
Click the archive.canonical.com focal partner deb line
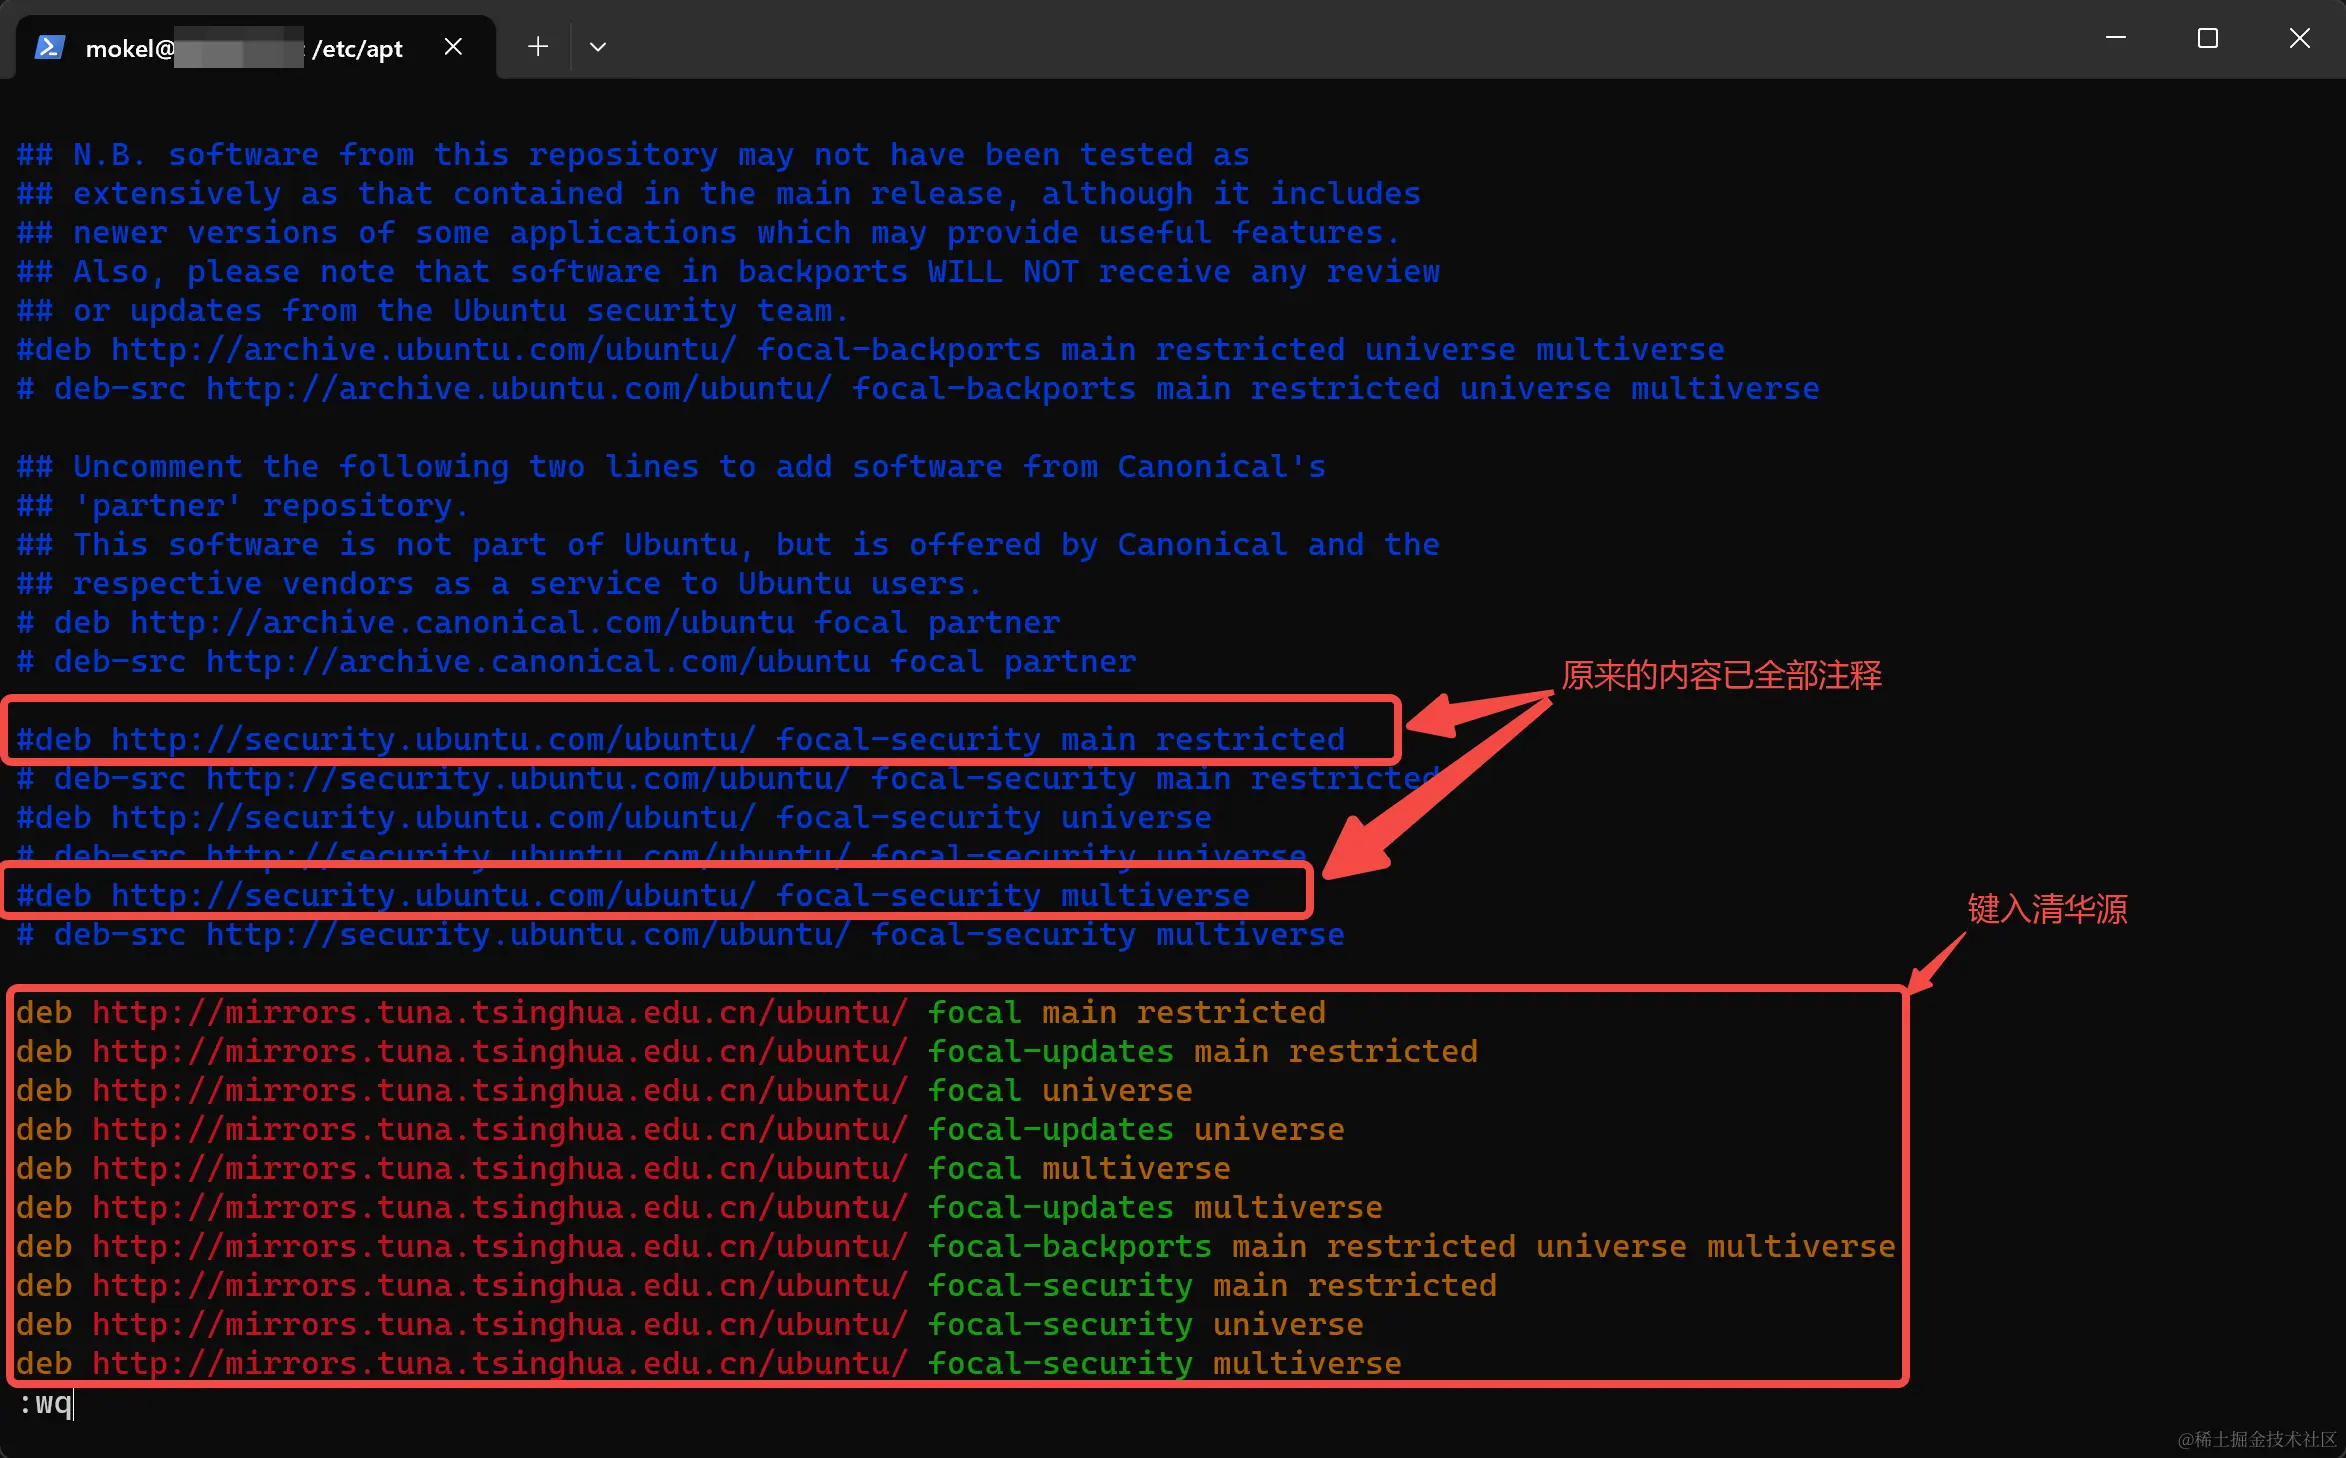point(538,623)
